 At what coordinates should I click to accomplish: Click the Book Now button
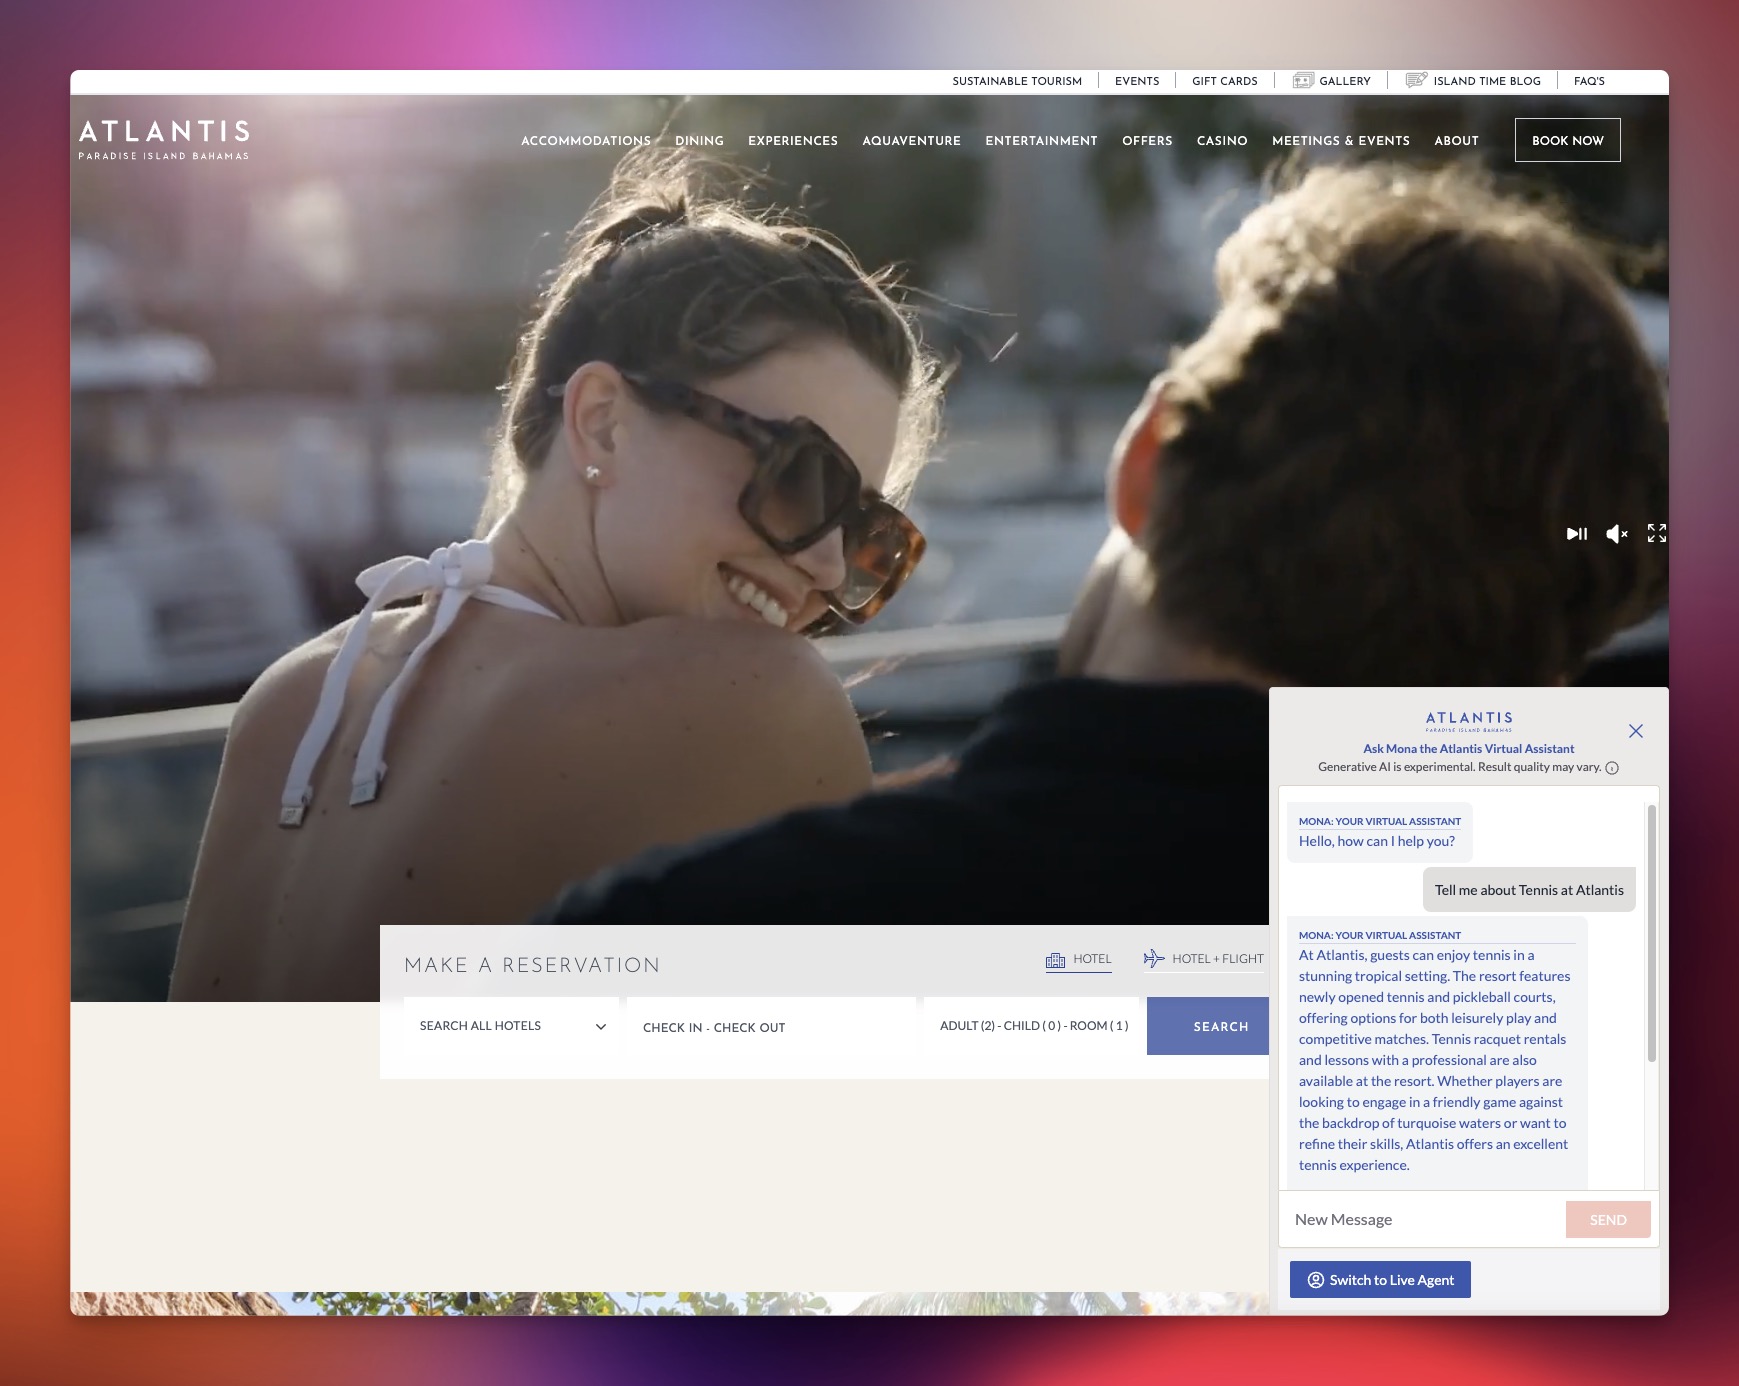click(x=1567, y=141)
